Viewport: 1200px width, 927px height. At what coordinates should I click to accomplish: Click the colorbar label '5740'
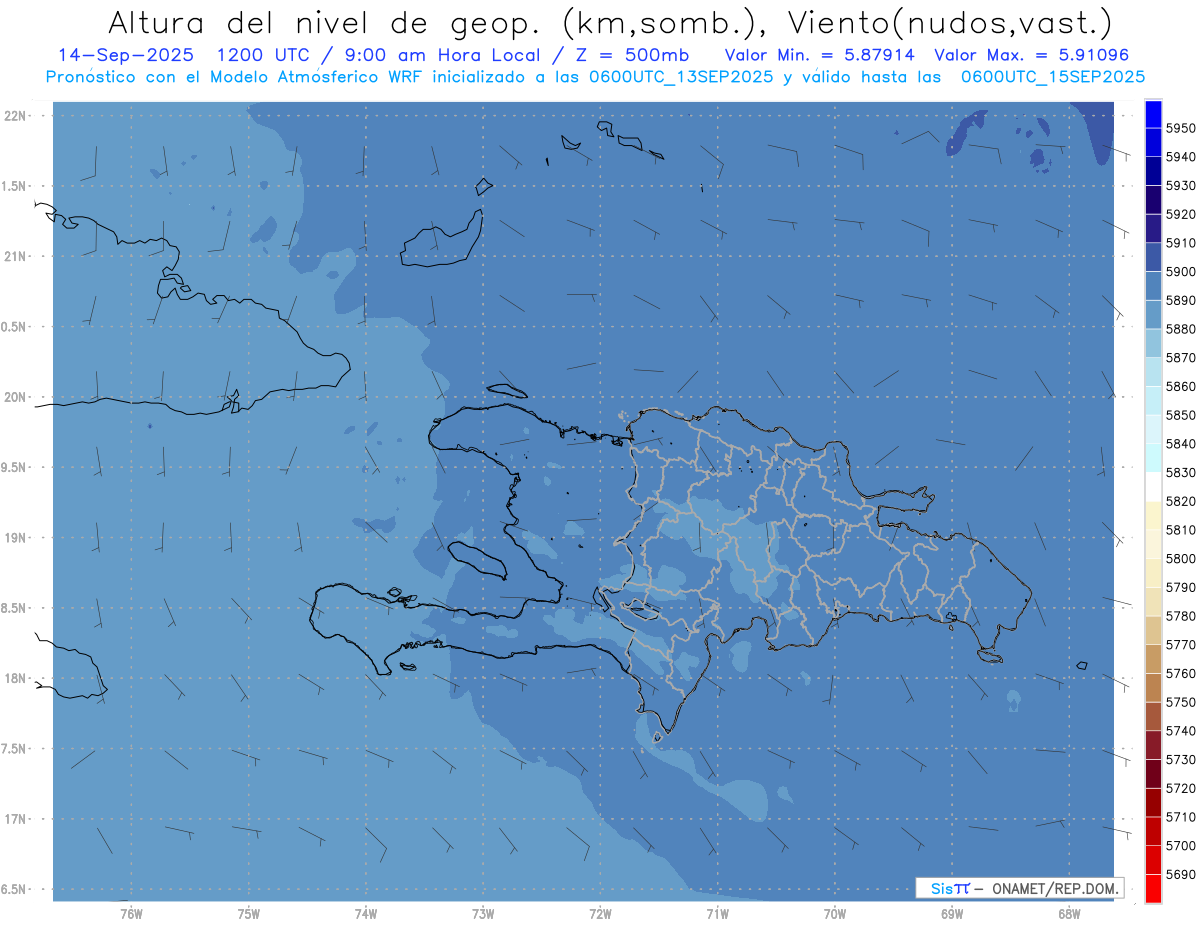click(x=1181, y=731)
